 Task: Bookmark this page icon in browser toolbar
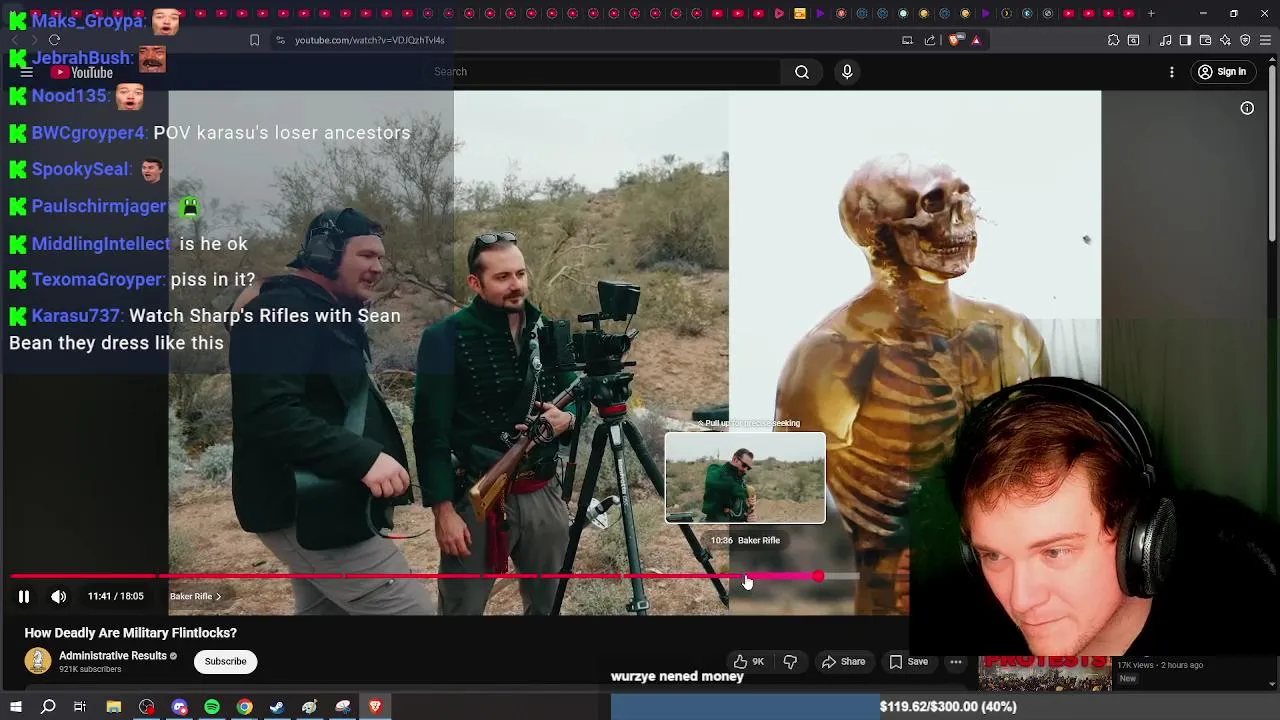[254, 40]
